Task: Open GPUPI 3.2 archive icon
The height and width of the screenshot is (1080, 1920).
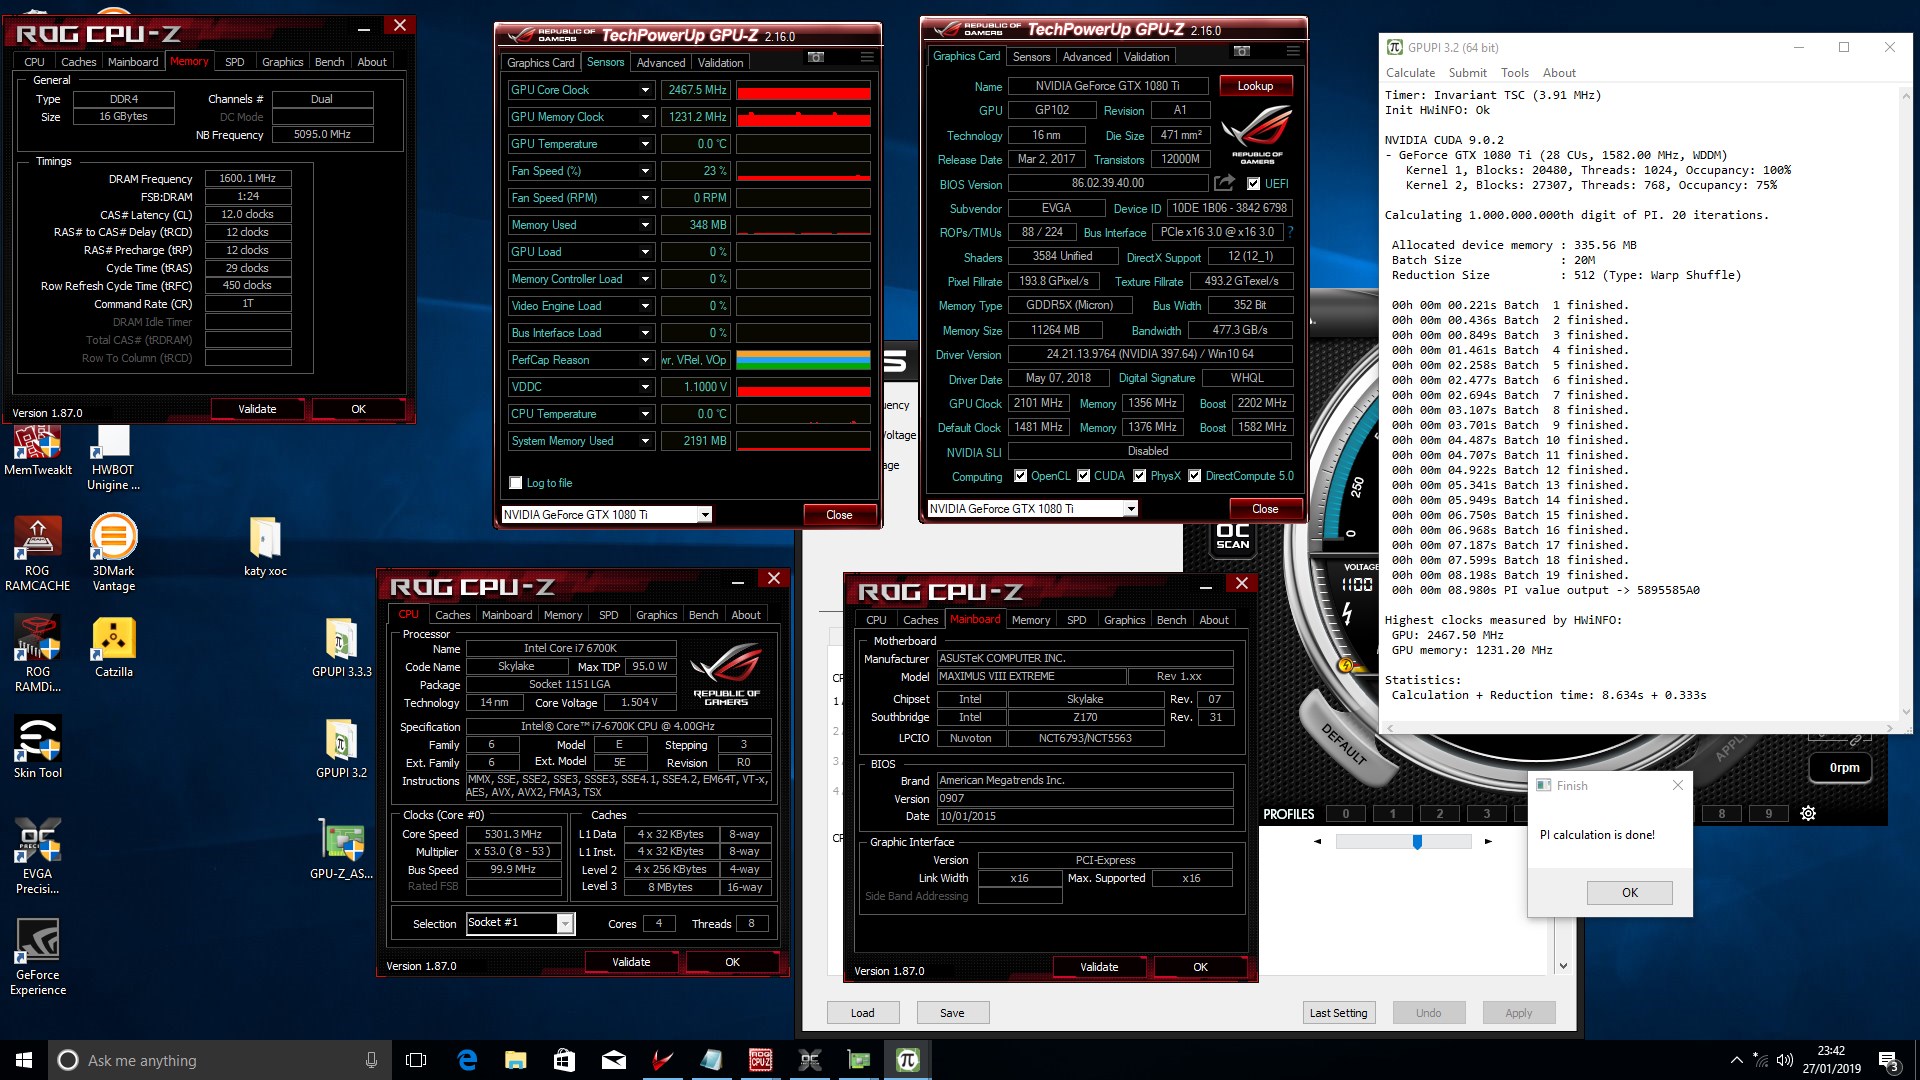Action: coord(341,748)
